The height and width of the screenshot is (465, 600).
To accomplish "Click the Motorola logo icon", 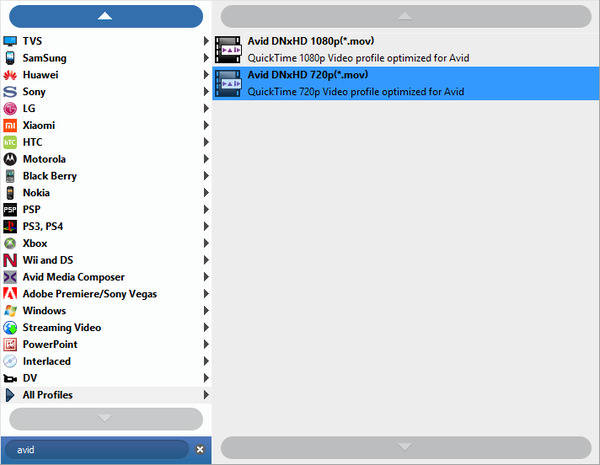I will (x=10, y=159).
